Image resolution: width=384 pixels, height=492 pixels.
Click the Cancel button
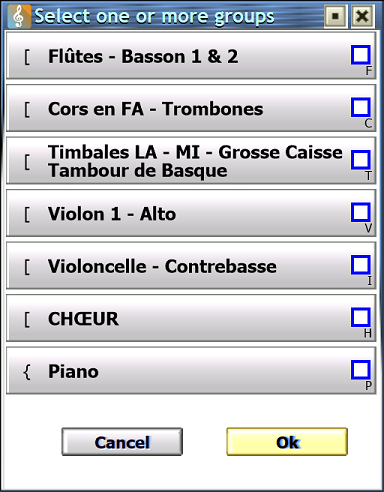pos(122,442)
